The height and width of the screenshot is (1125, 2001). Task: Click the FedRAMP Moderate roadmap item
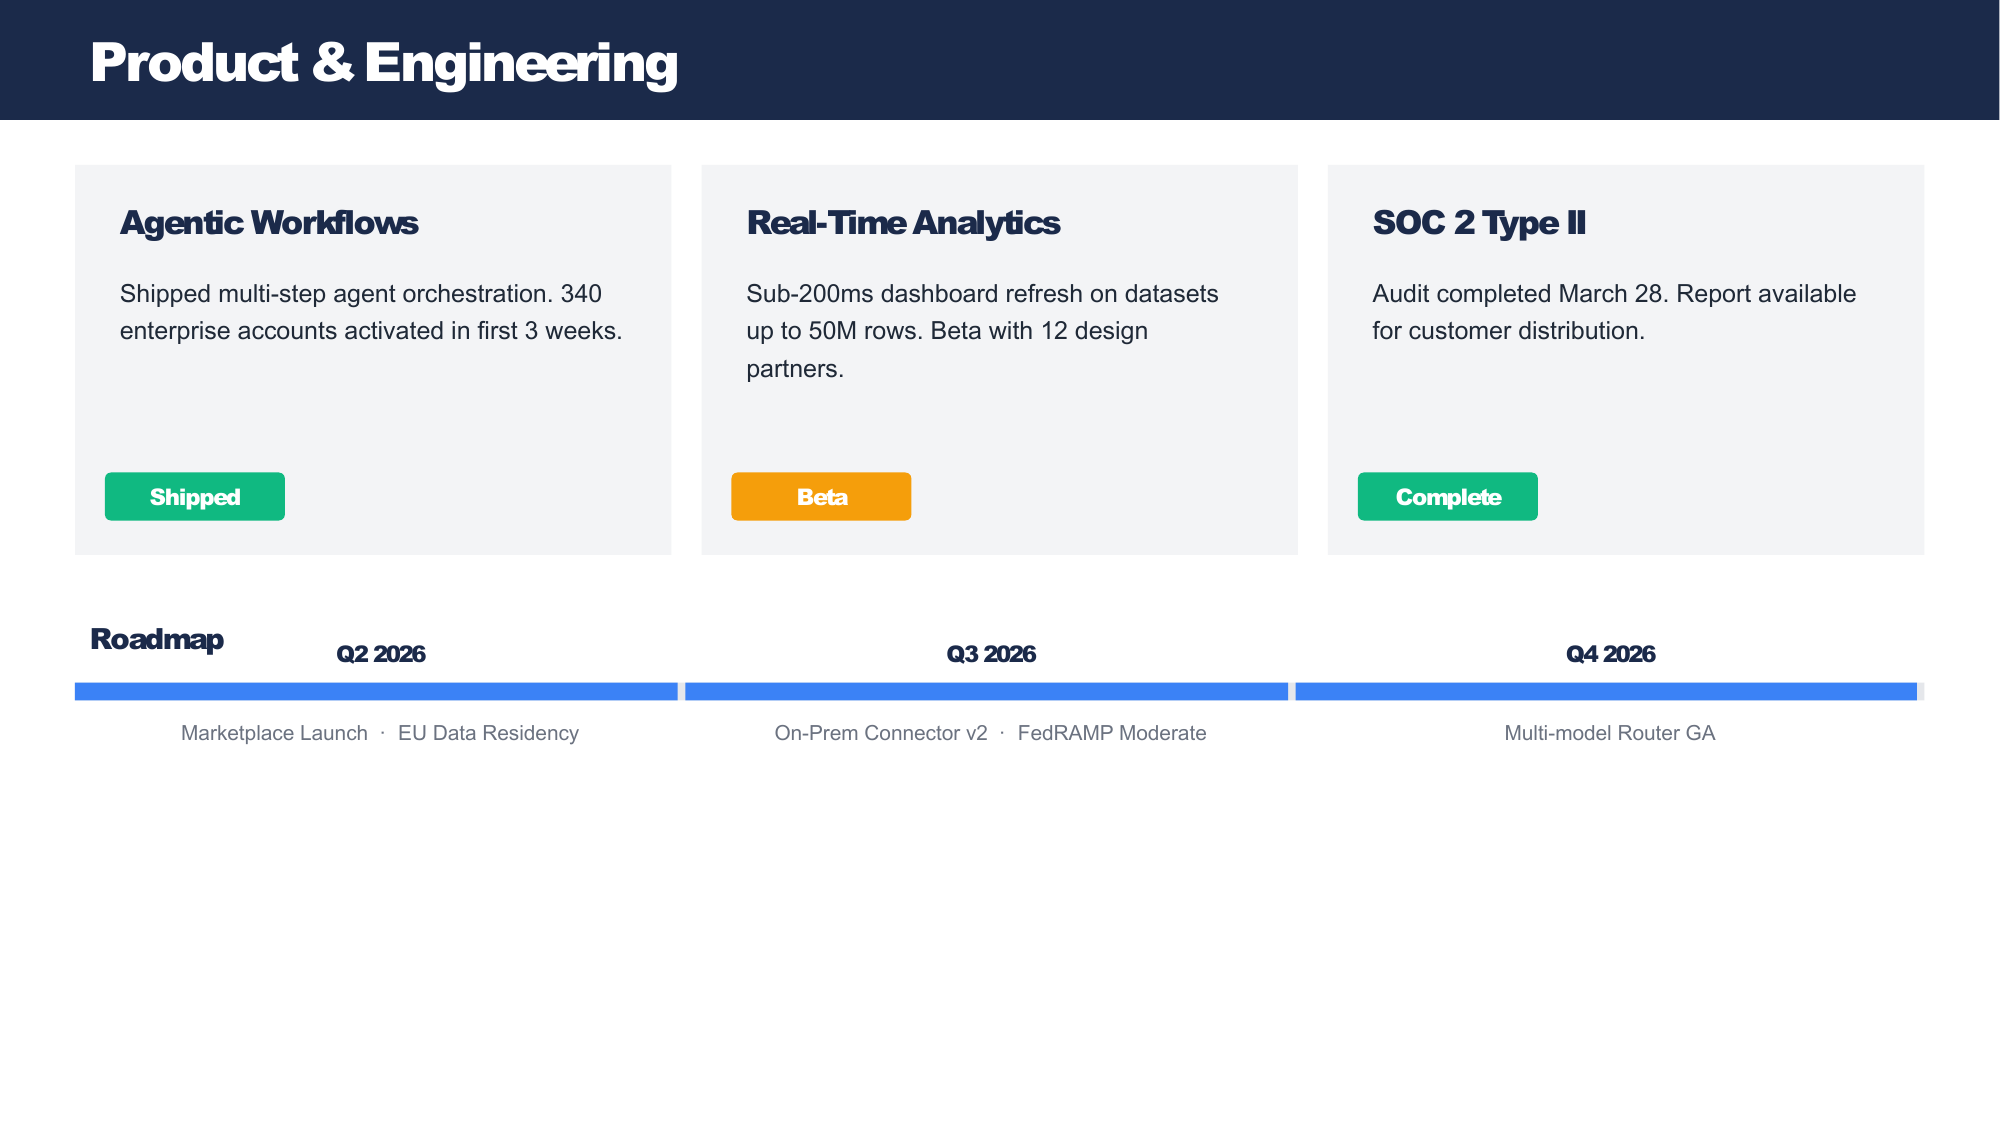1112,733
